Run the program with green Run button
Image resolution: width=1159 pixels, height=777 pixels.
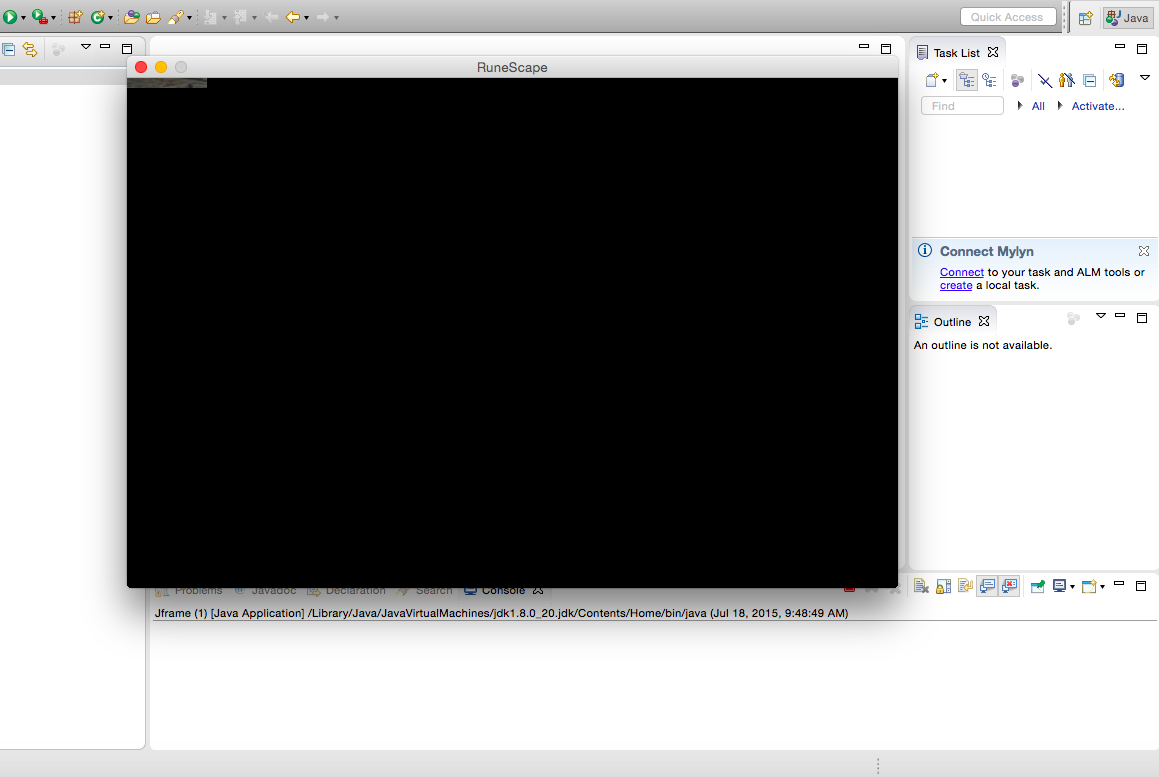tap(10, 16)
